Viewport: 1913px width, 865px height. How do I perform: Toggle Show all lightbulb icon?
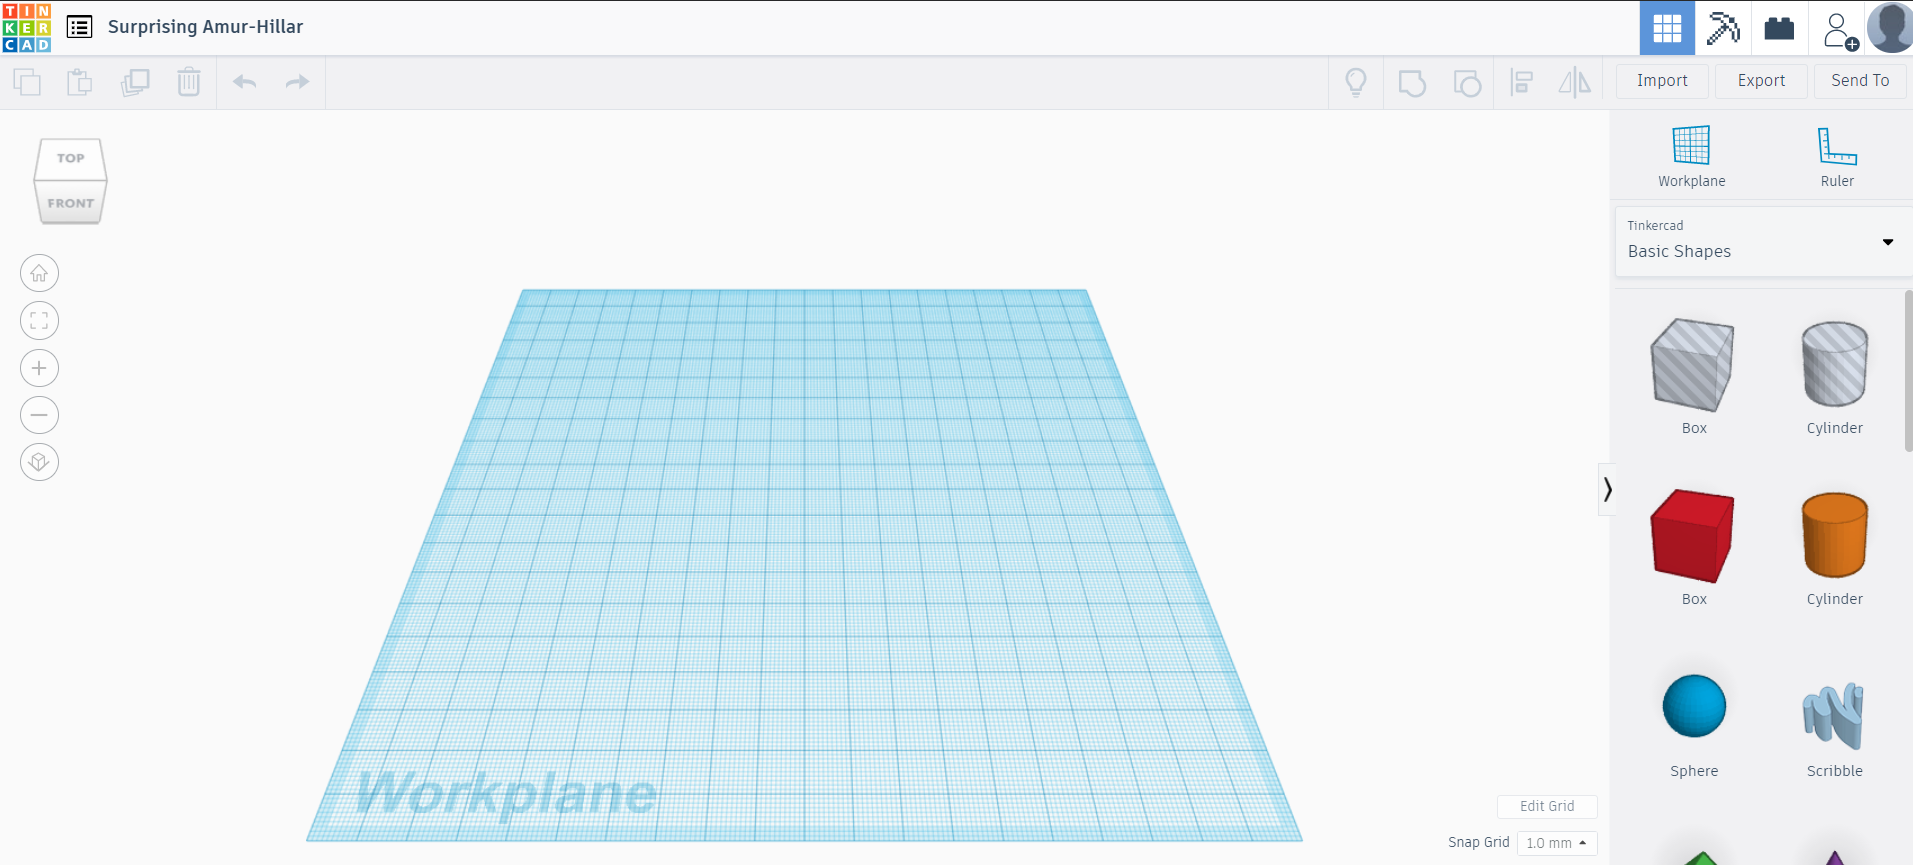(1356, 82)
